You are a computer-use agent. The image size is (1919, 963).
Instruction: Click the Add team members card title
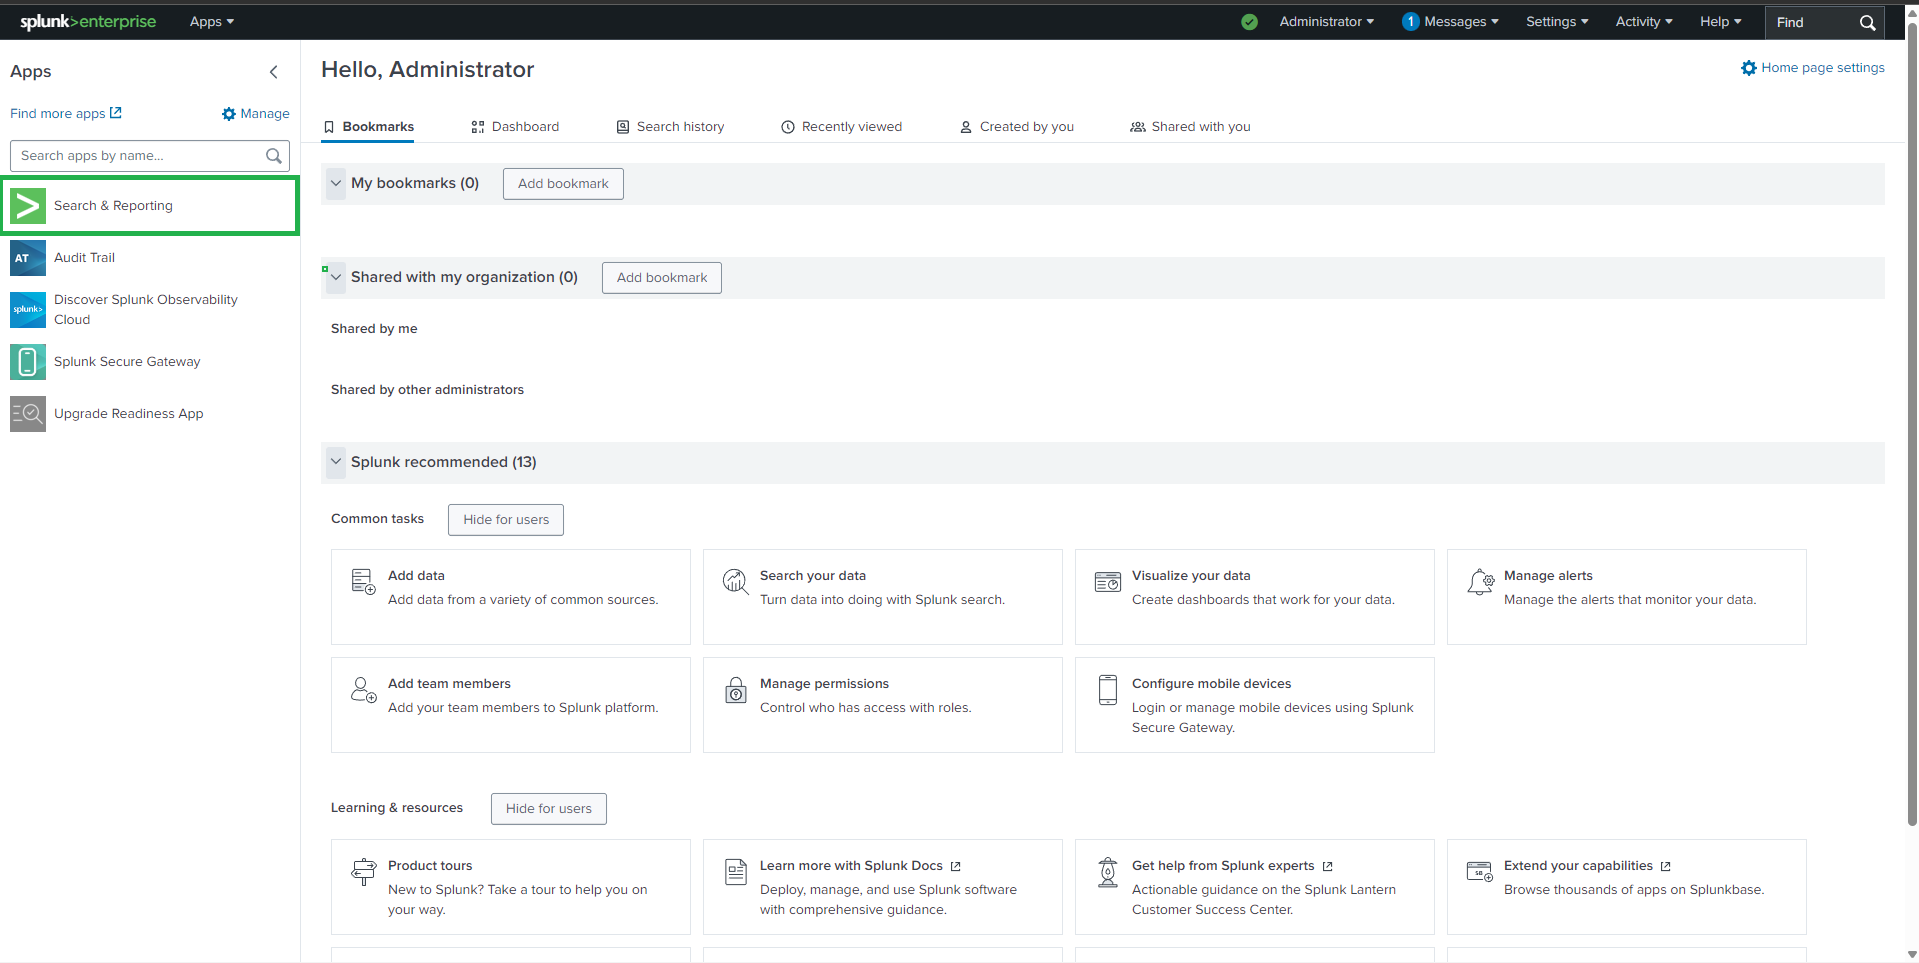click(449, 684)
